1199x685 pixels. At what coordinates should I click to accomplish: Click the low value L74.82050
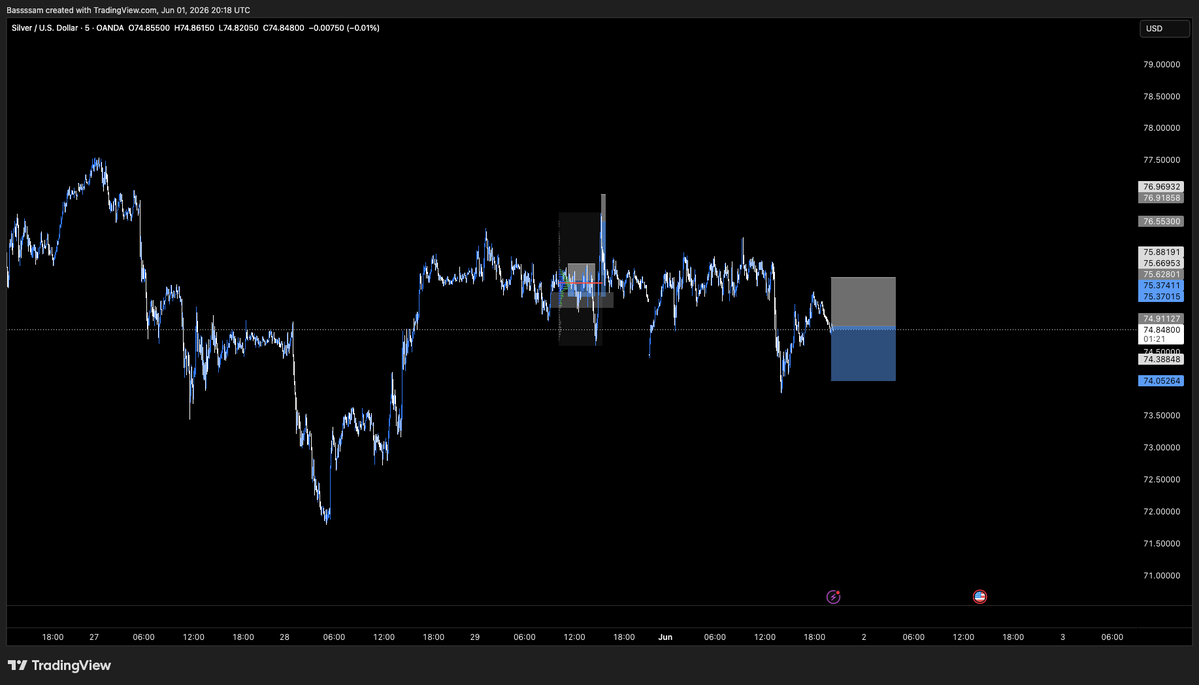(239, 28)
